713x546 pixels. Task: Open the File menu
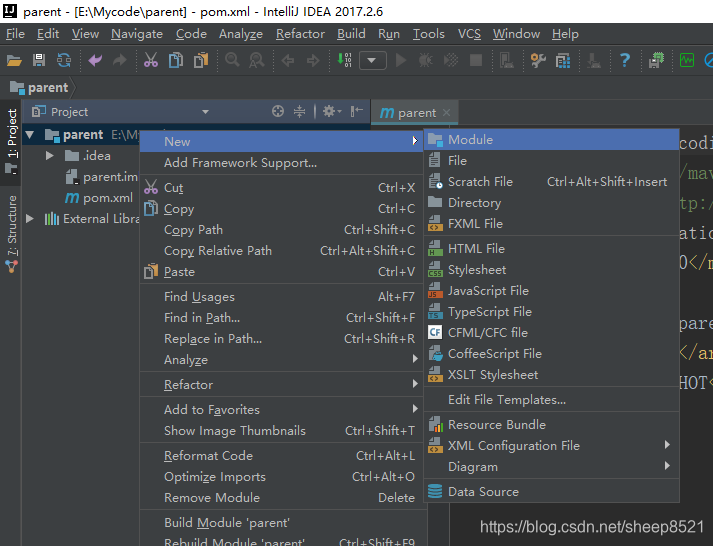click(15, 34)
